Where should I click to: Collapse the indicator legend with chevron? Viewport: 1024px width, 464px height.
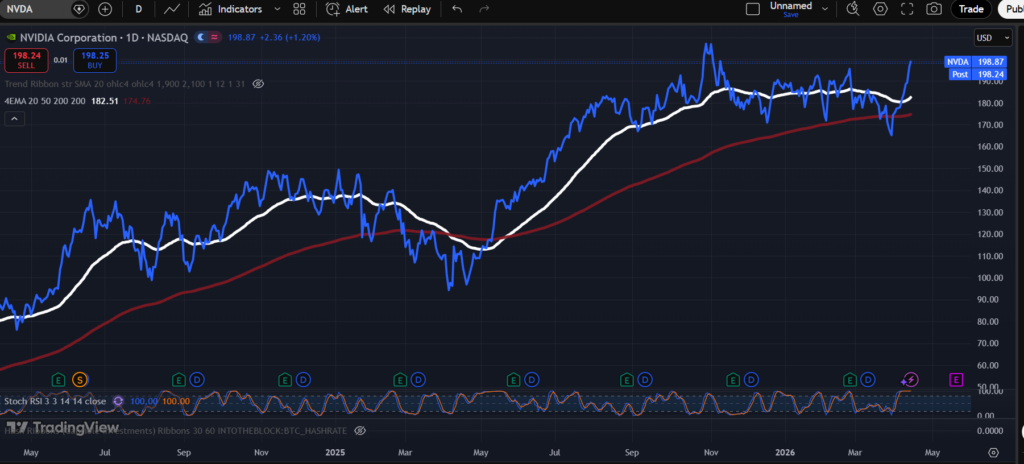click(x=15, y=118)
